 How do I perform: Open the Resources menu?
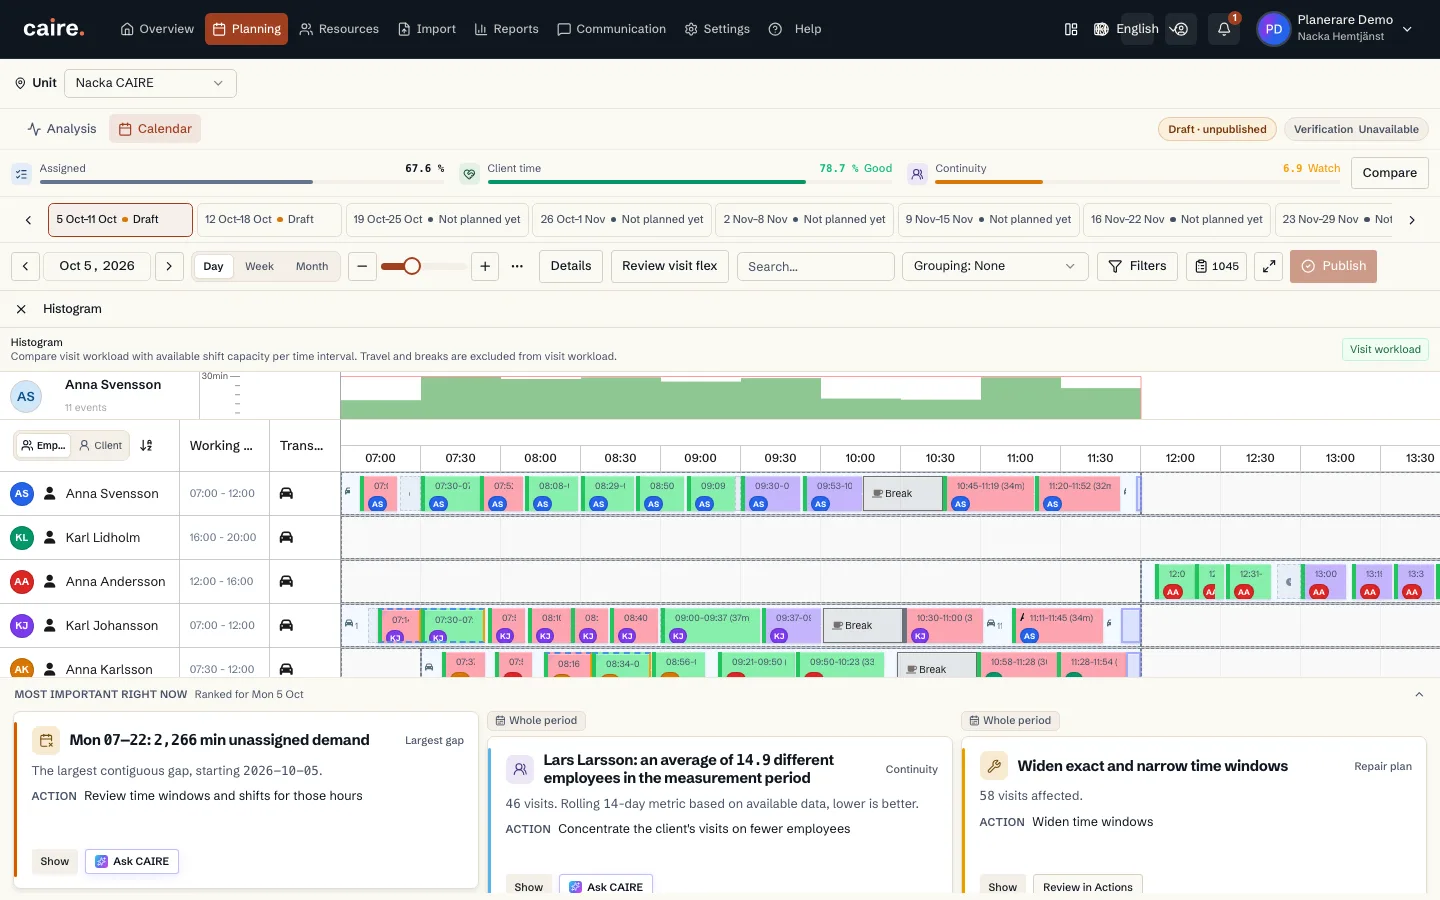coord(339,29)
